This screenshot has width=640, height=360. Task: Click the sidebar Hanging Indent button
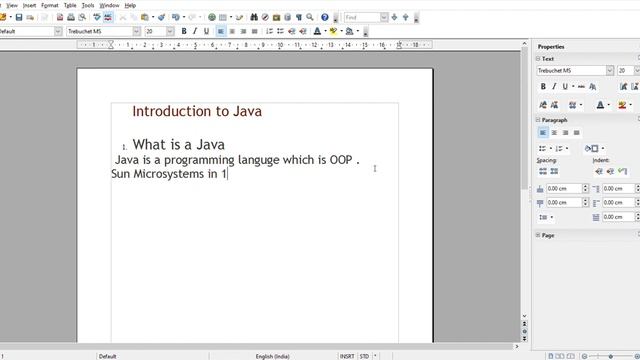point(622,171)
